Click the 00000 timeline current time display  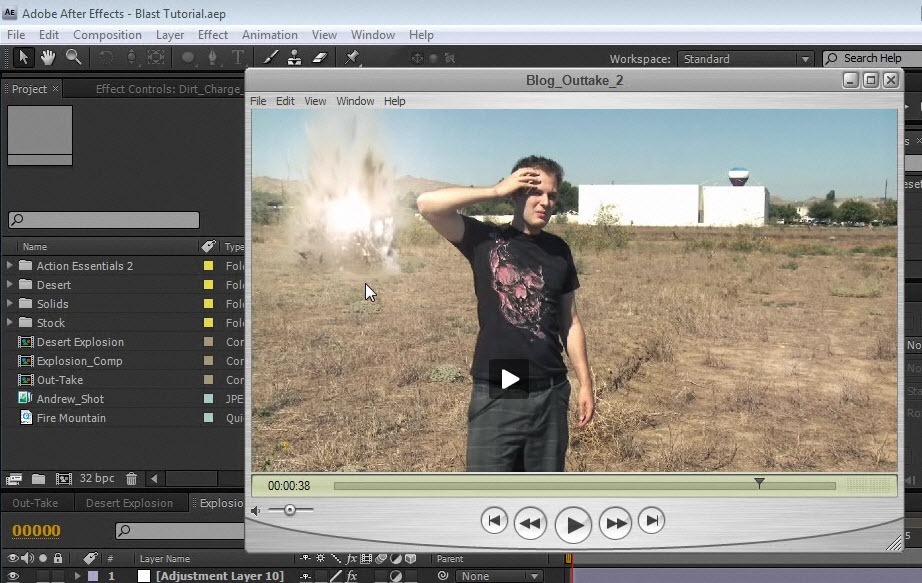36,531
